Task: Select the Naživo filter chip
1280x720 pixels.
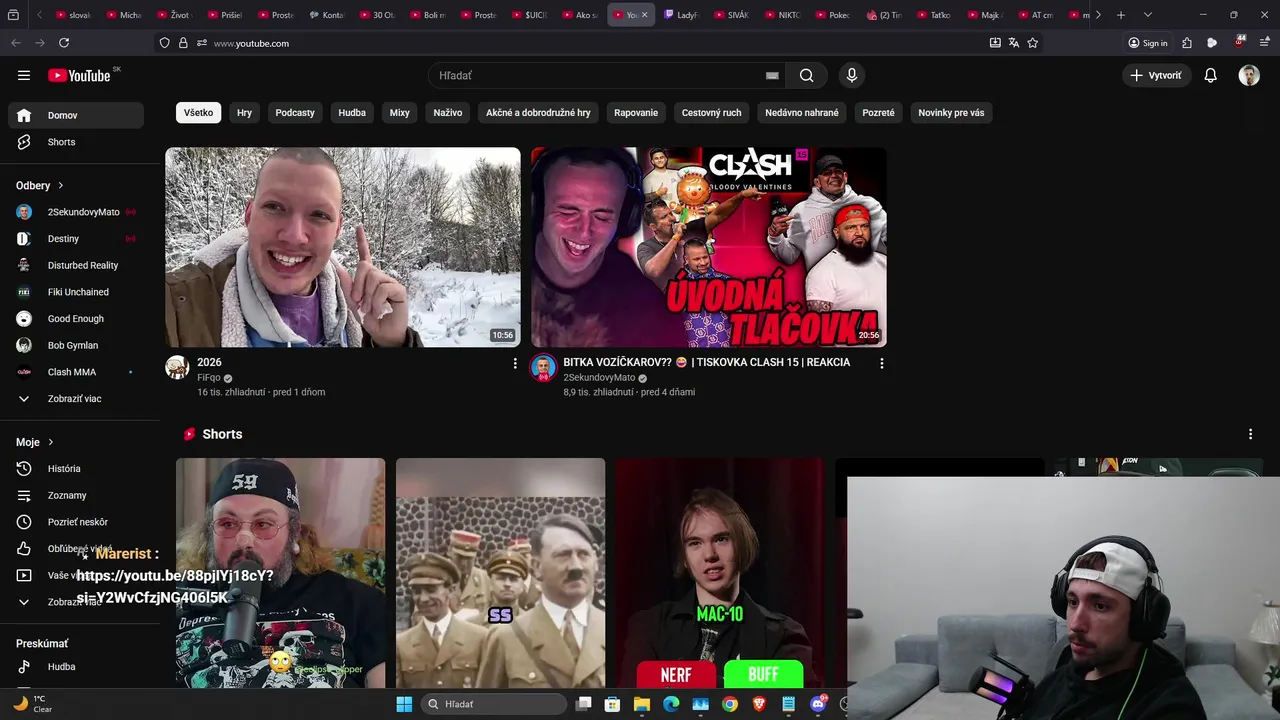Action: pos(448,113)
